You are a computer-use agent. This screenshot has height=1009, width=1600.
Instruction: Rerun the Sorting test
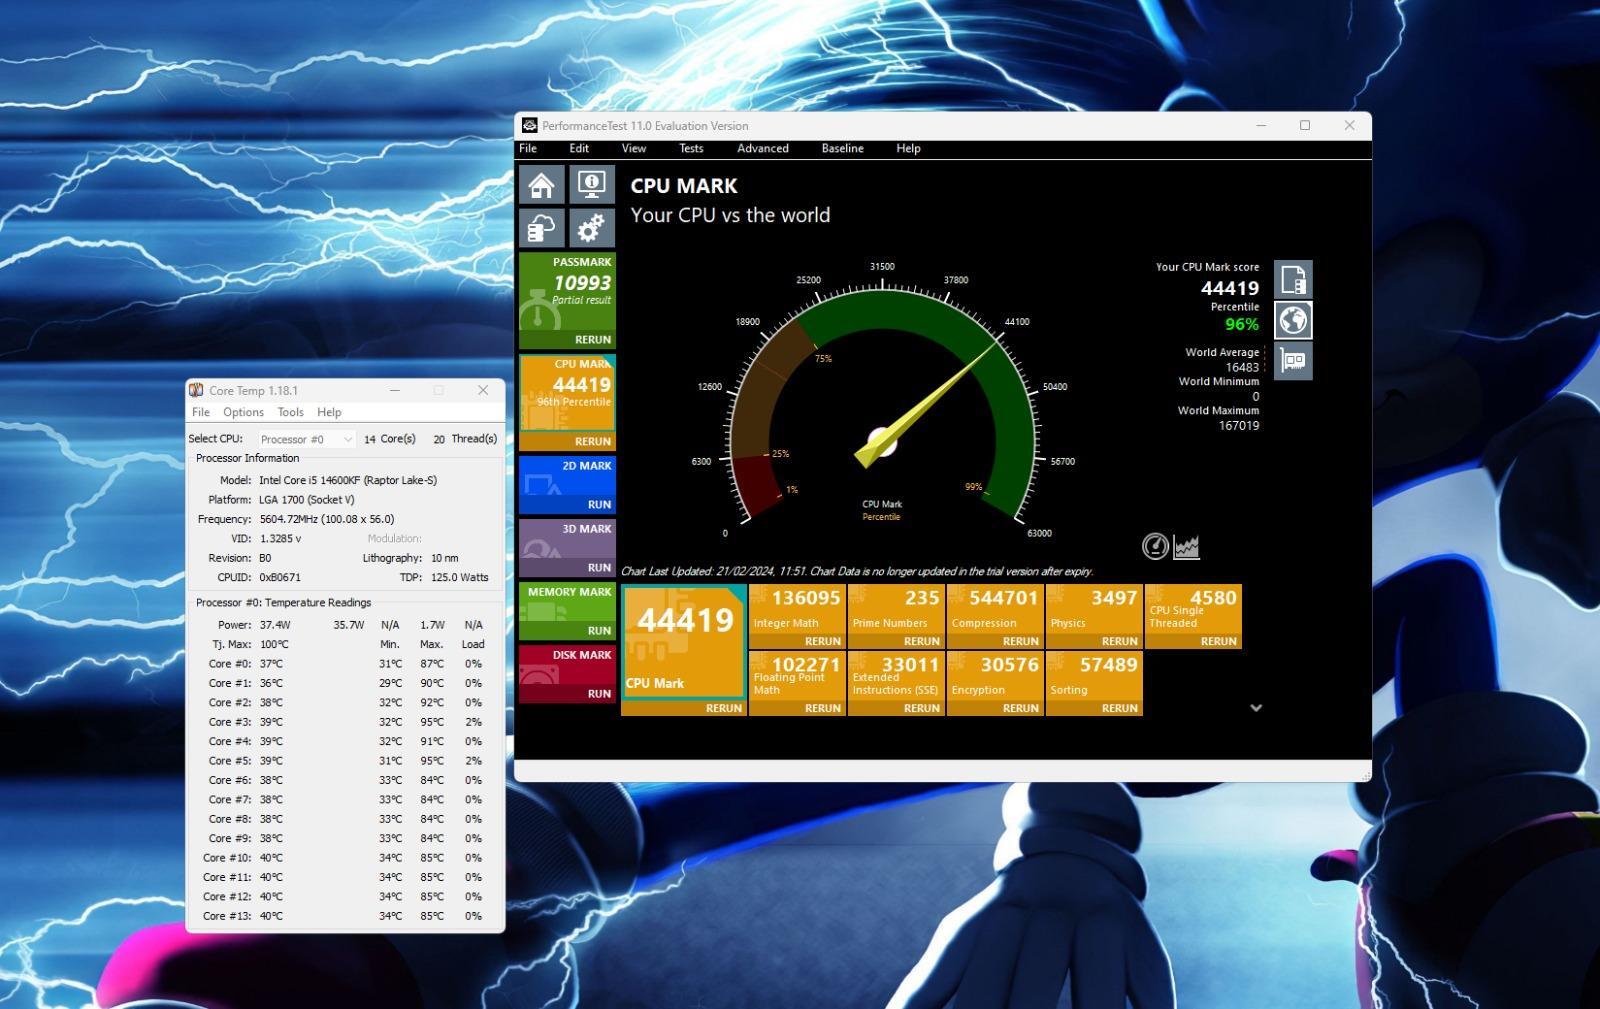point(1119,708)
